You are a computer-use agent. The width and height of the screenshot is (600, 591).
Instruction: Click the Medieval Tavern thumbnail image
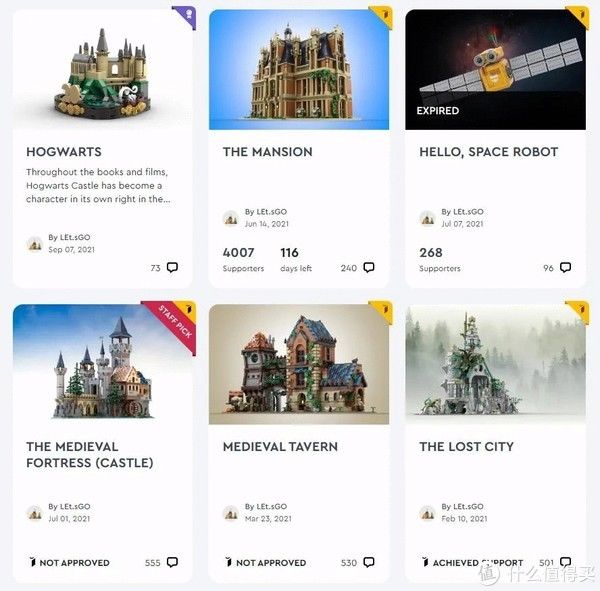pyautogui.click(x=299, y=364)
